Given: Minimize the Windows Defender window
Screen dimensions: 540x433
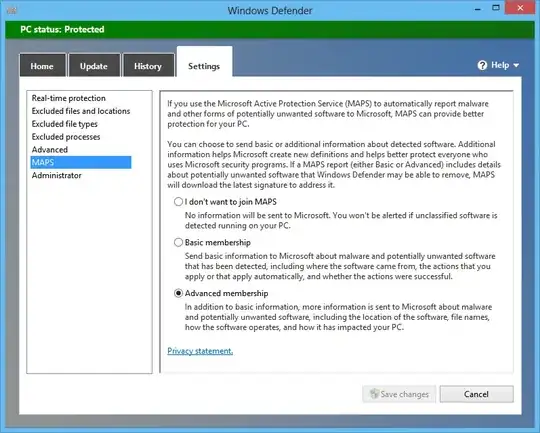Looking at the screenshot, I should tap(477, 8).
